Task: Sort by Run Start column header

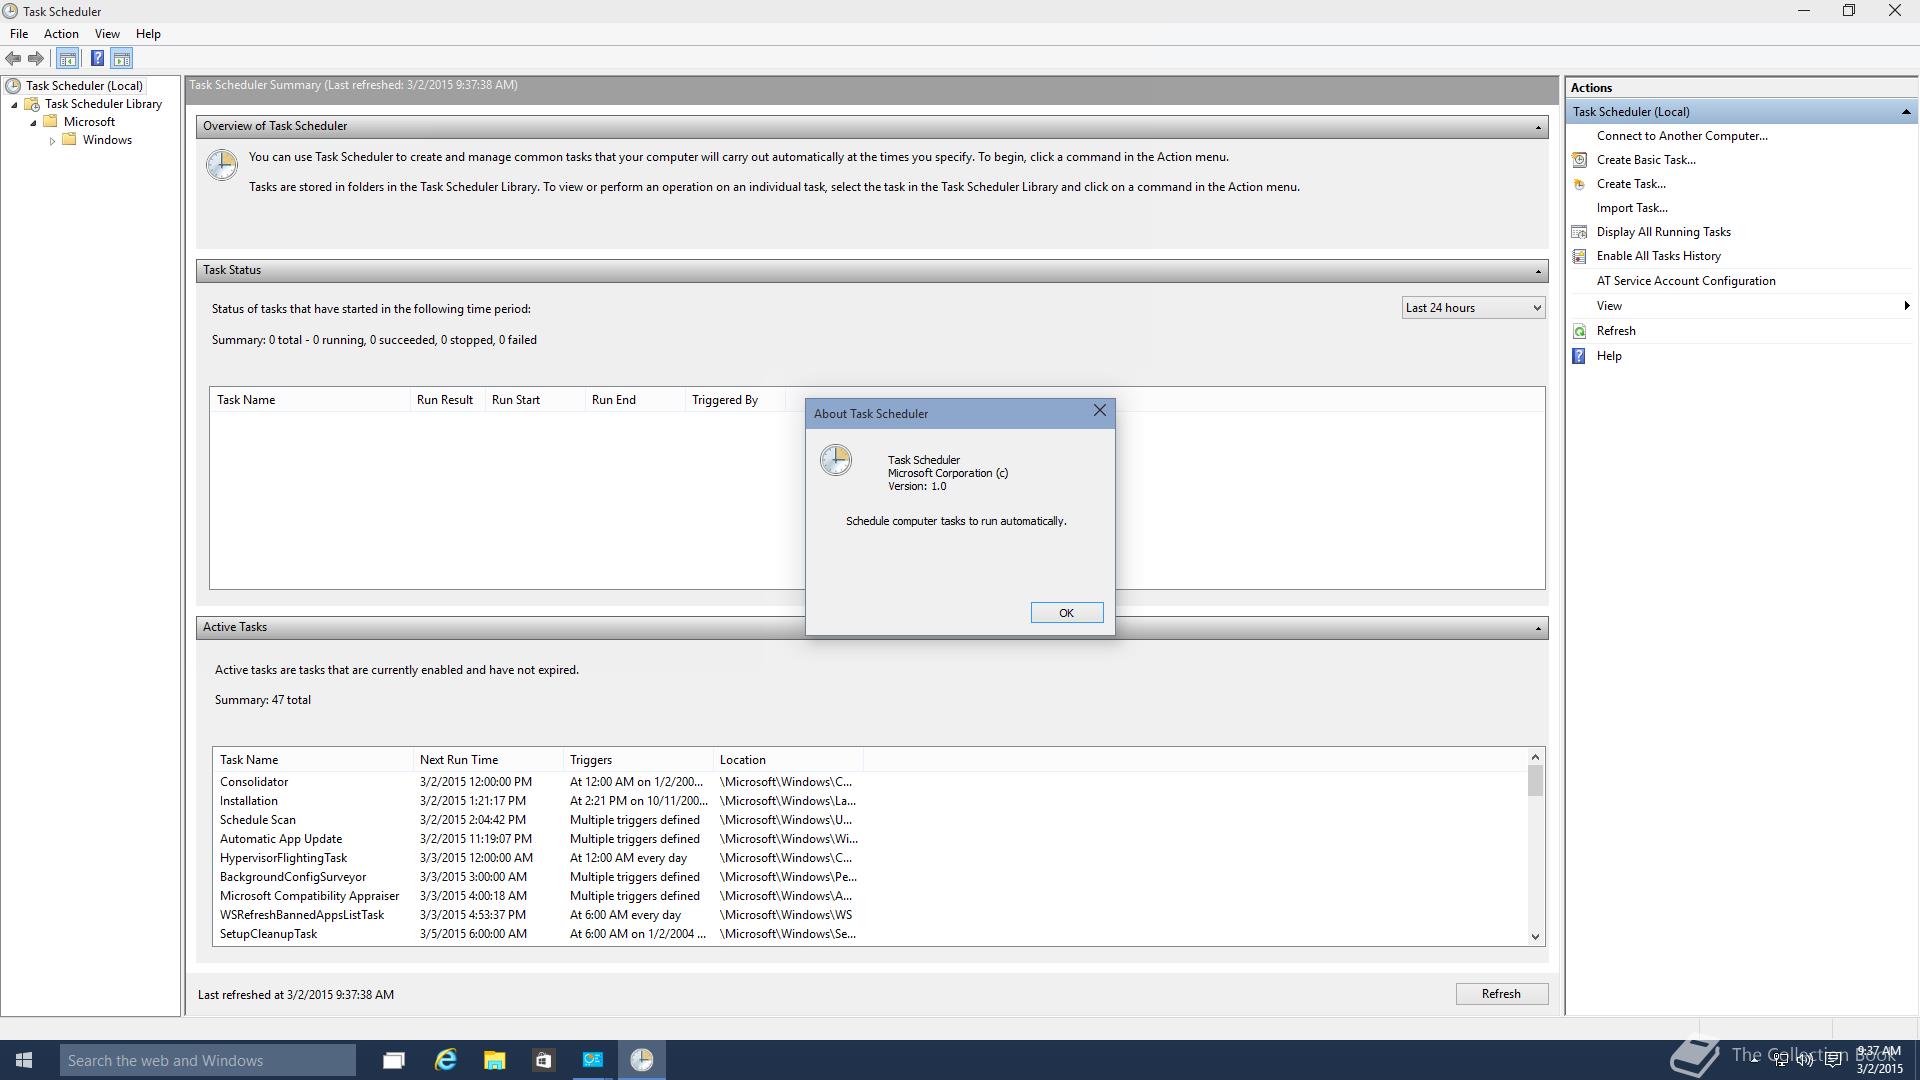Action: (x=535, y=400)
